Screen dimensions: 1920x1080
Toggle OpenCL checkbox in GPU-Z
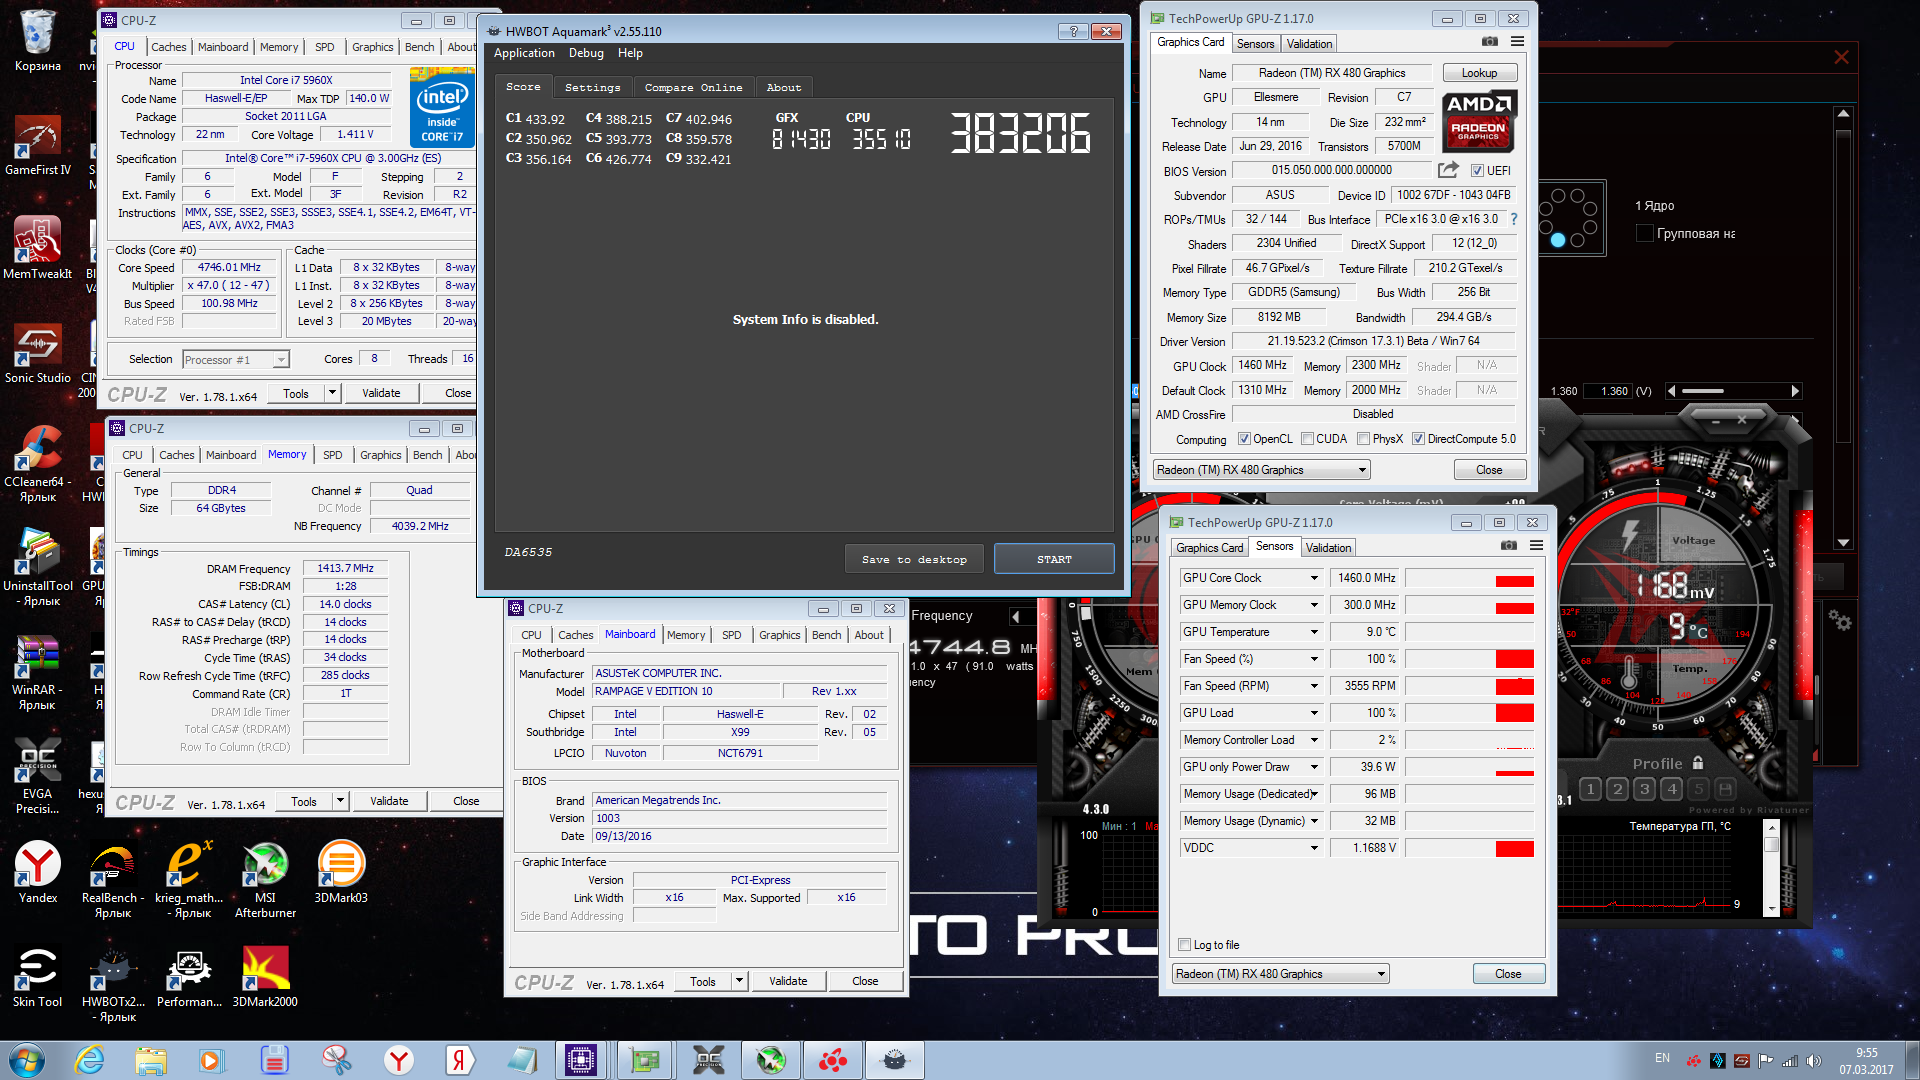1244,439
